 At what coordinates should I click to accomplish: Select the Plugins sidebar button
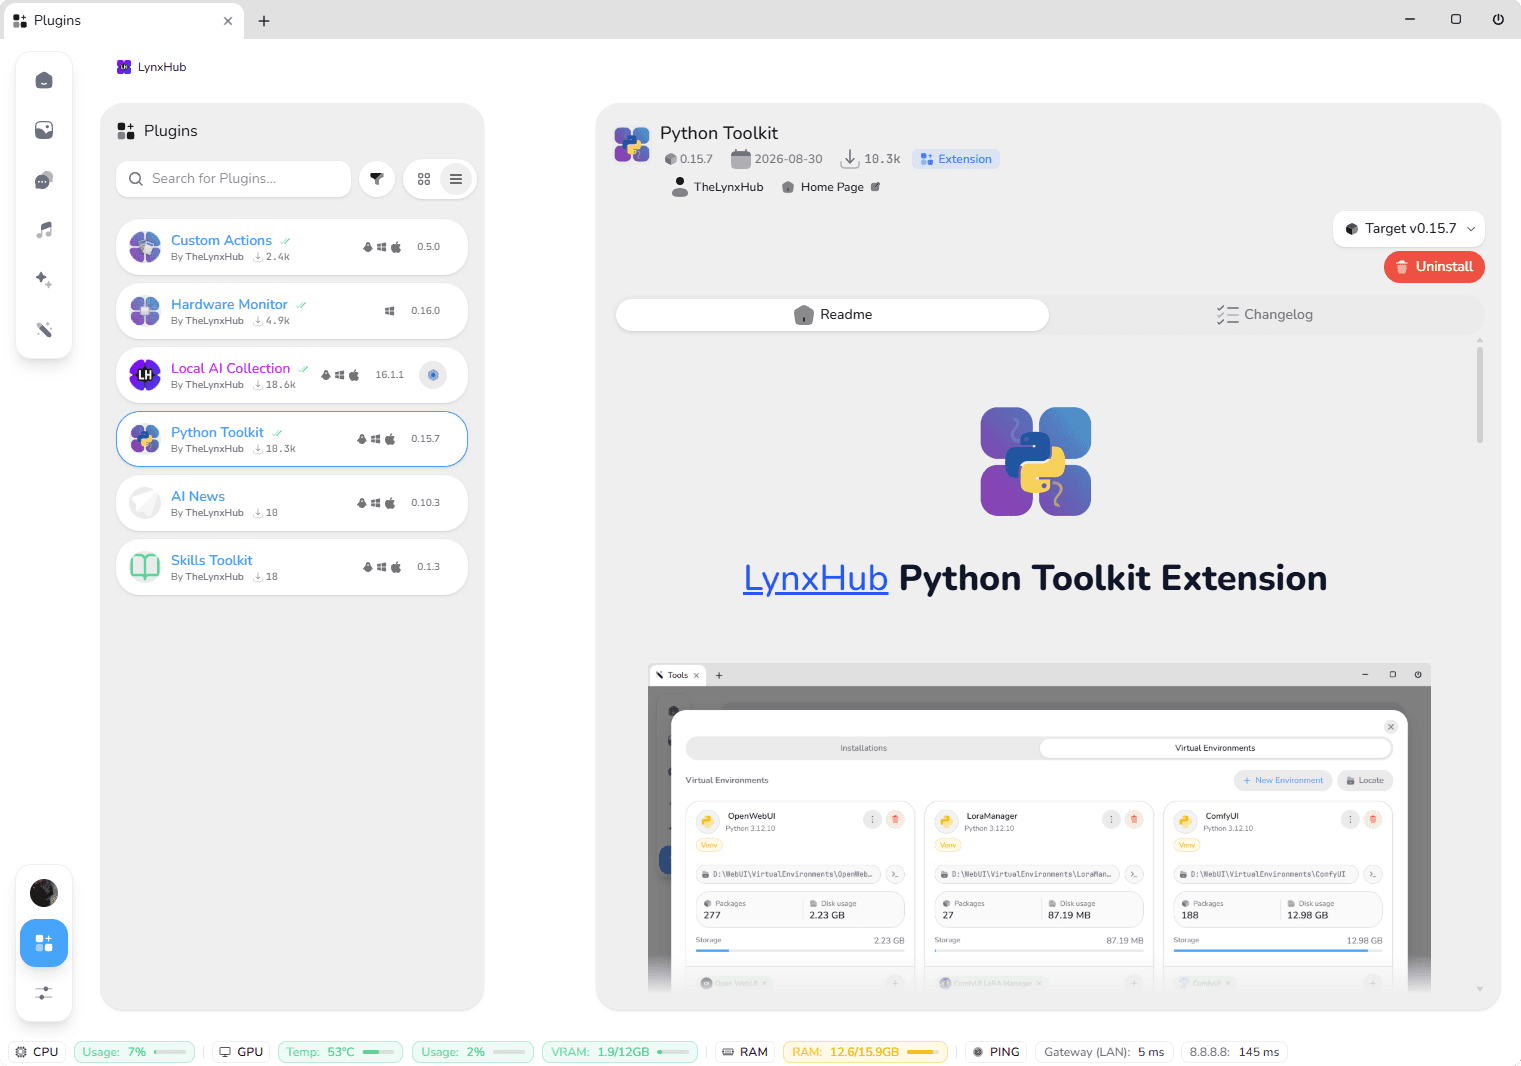click(44, 943)
